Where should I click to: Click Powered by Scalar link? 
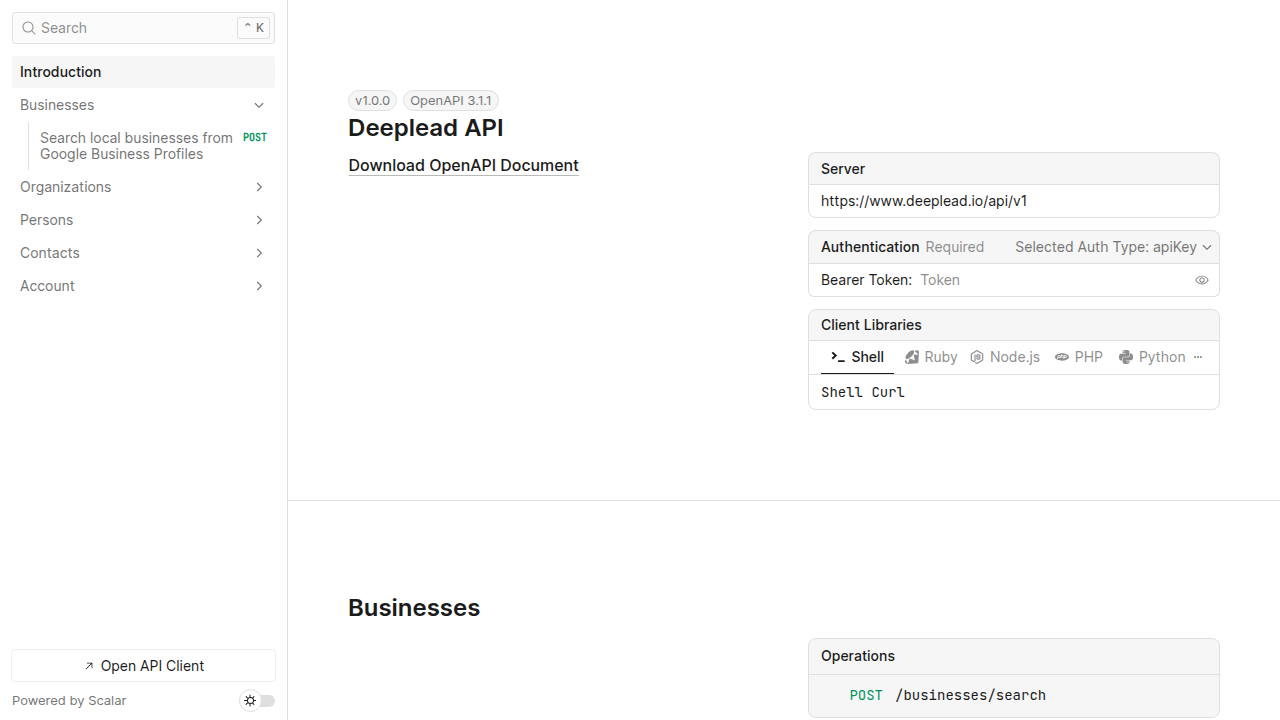pyautogui.click(x=69, y=701)
